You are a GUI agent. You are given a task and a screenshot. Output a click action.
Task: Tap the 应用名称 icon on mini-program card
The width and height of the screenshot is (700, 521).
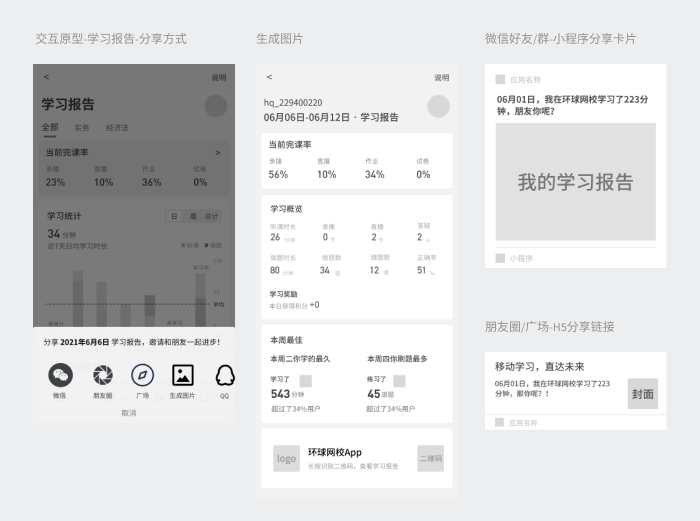pyautogui.click(x=500, y=79)
